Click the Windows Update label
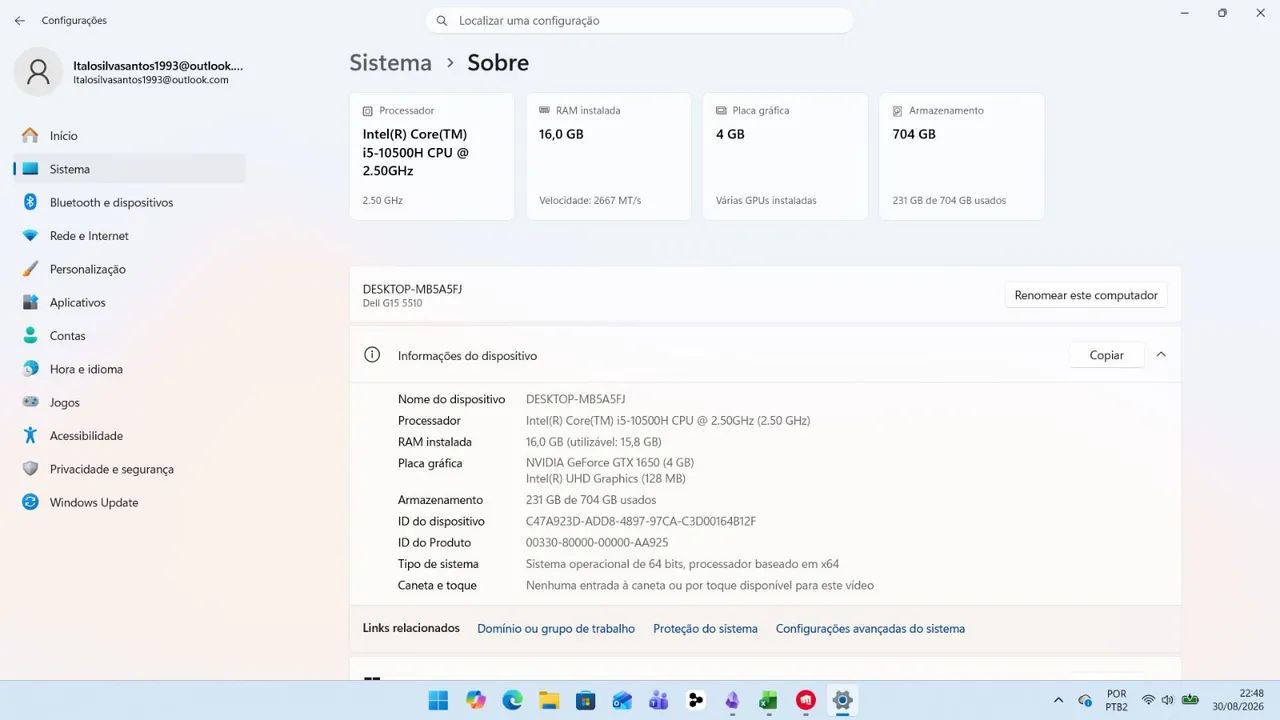The image size is (1280, 720). 94,502
